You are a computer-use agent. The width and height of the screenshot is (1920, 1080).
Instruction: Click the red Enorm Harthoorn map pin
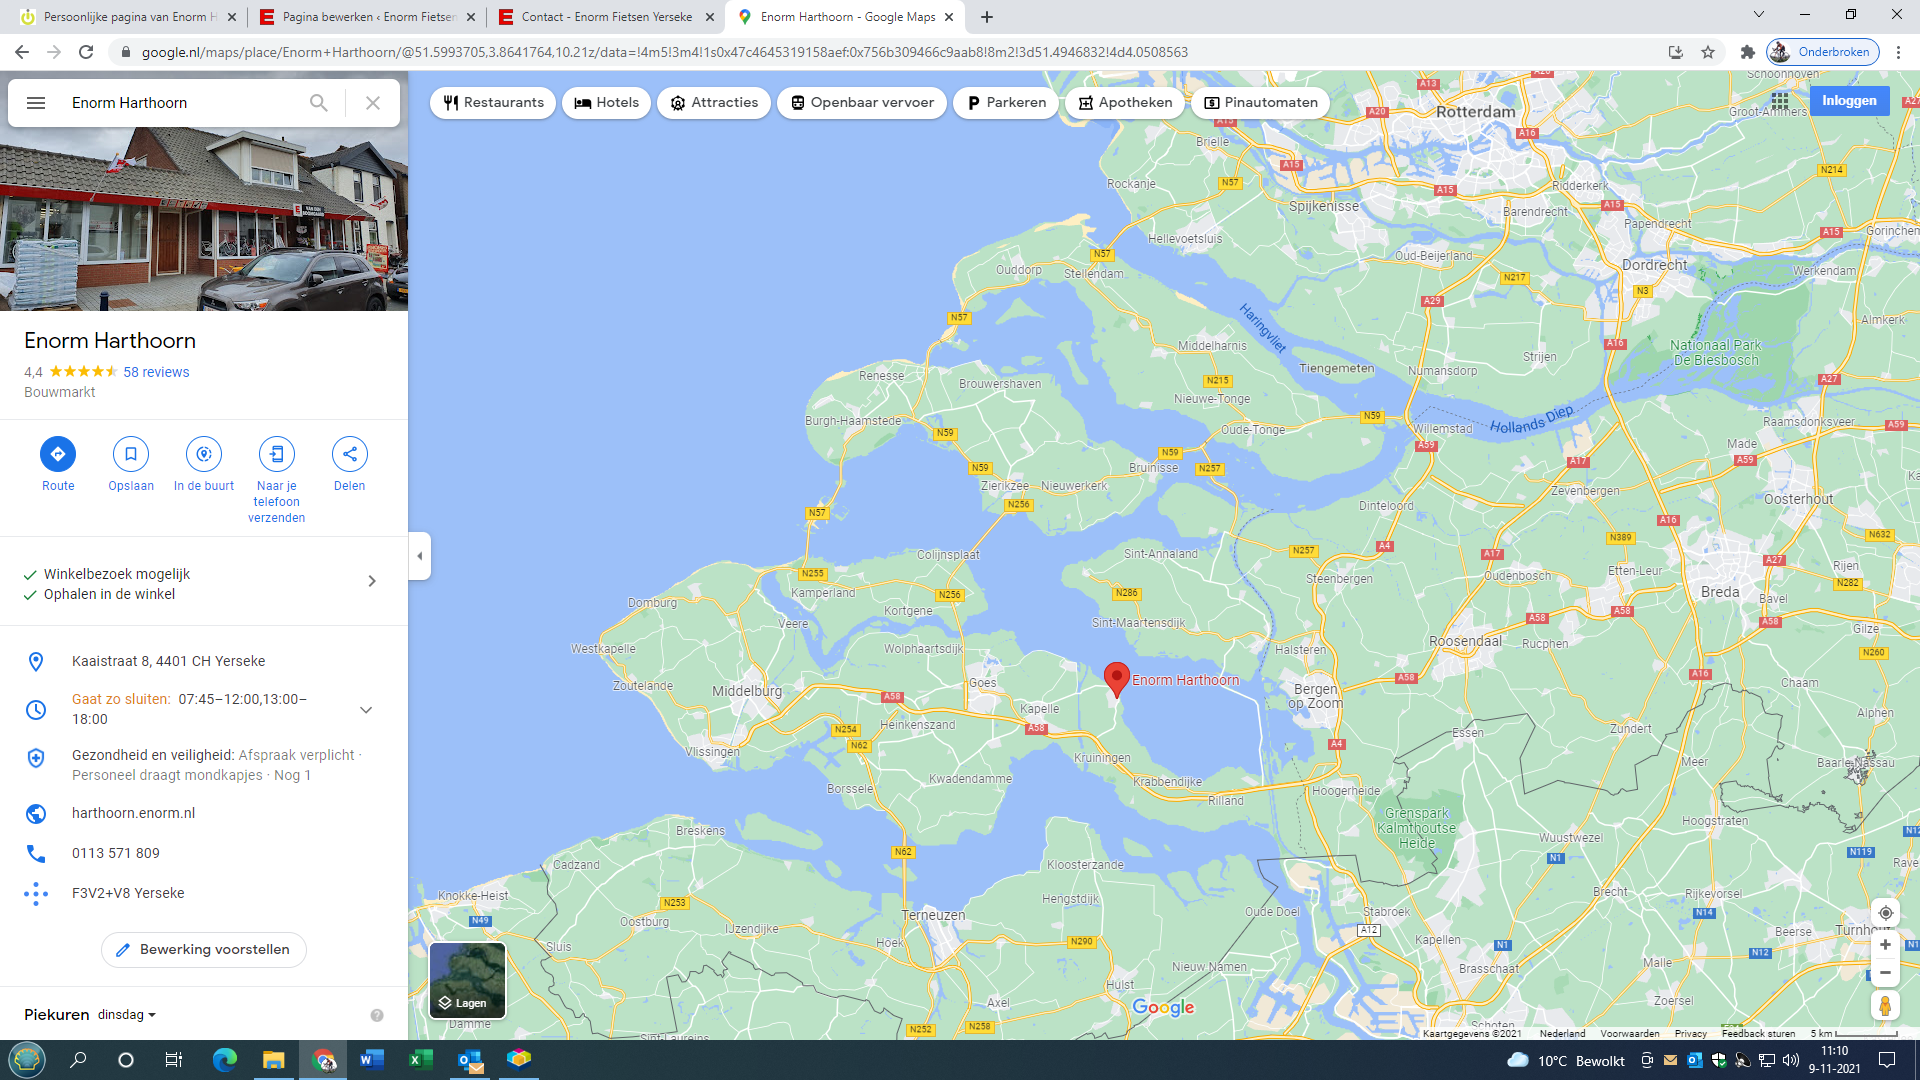pos(1117,679)
